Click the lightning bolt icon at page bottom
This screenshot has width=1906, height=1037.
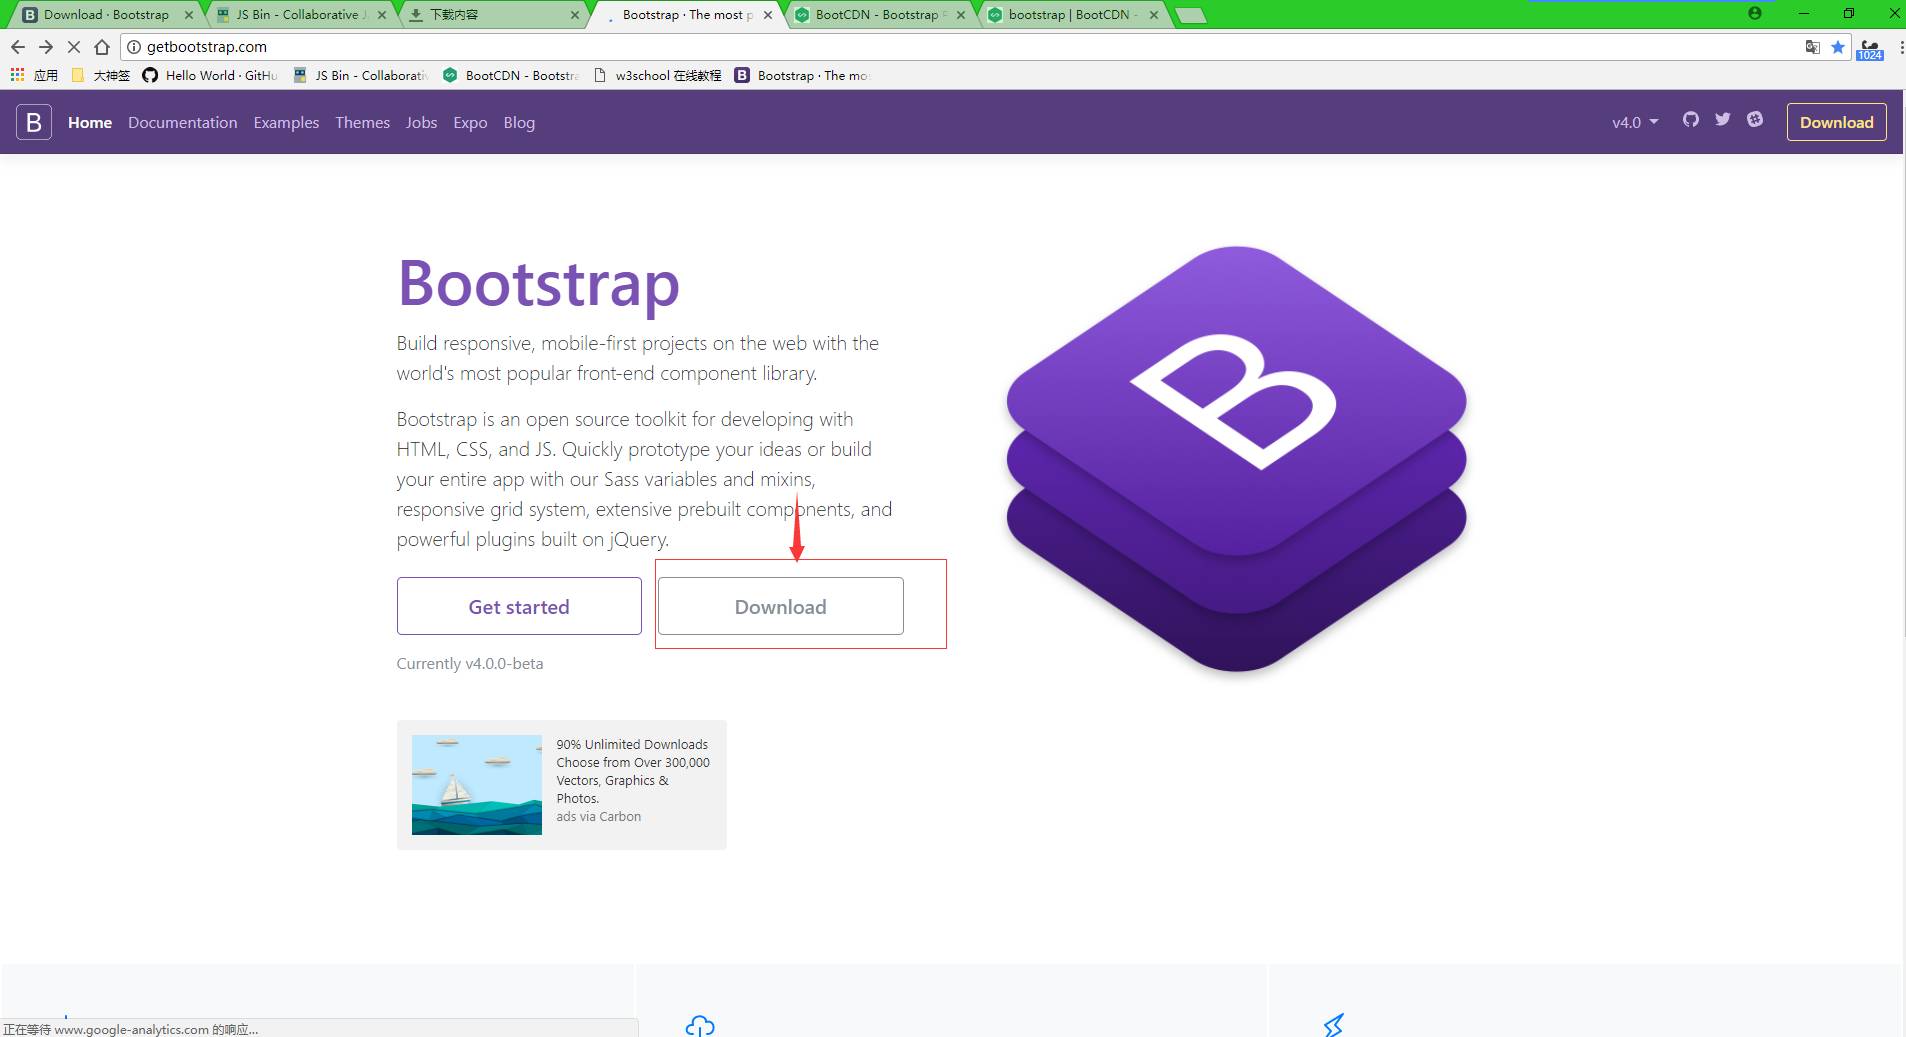[x=1334, y=1026]
